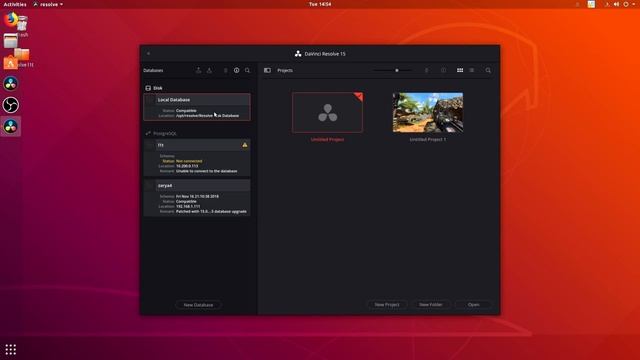The height and width of the screenshot is (360, 640).
Task: Switch projects to thumbnail grid view
Action: click(460, 70)
